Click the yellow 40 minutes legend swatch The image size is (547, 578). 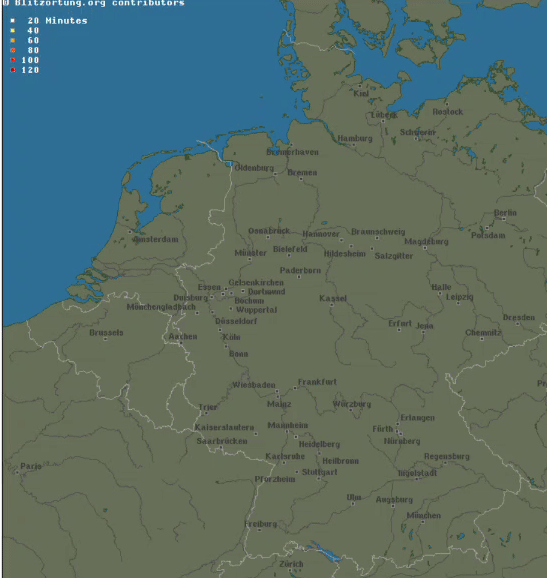[x=13, y=31]
